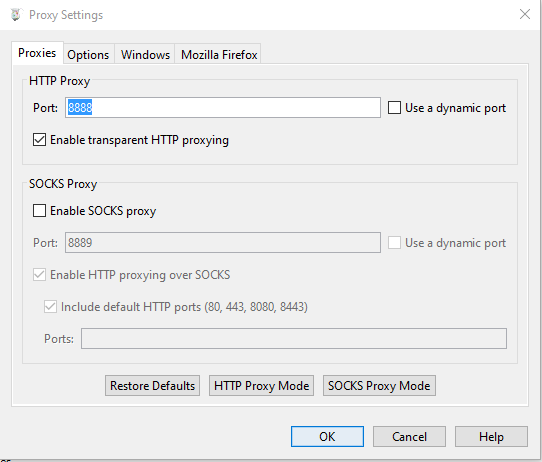Screen dimensions: 542x462
Task: Toggle Include default HTTP ports checkbox
Action: click(x=50, y=307)
